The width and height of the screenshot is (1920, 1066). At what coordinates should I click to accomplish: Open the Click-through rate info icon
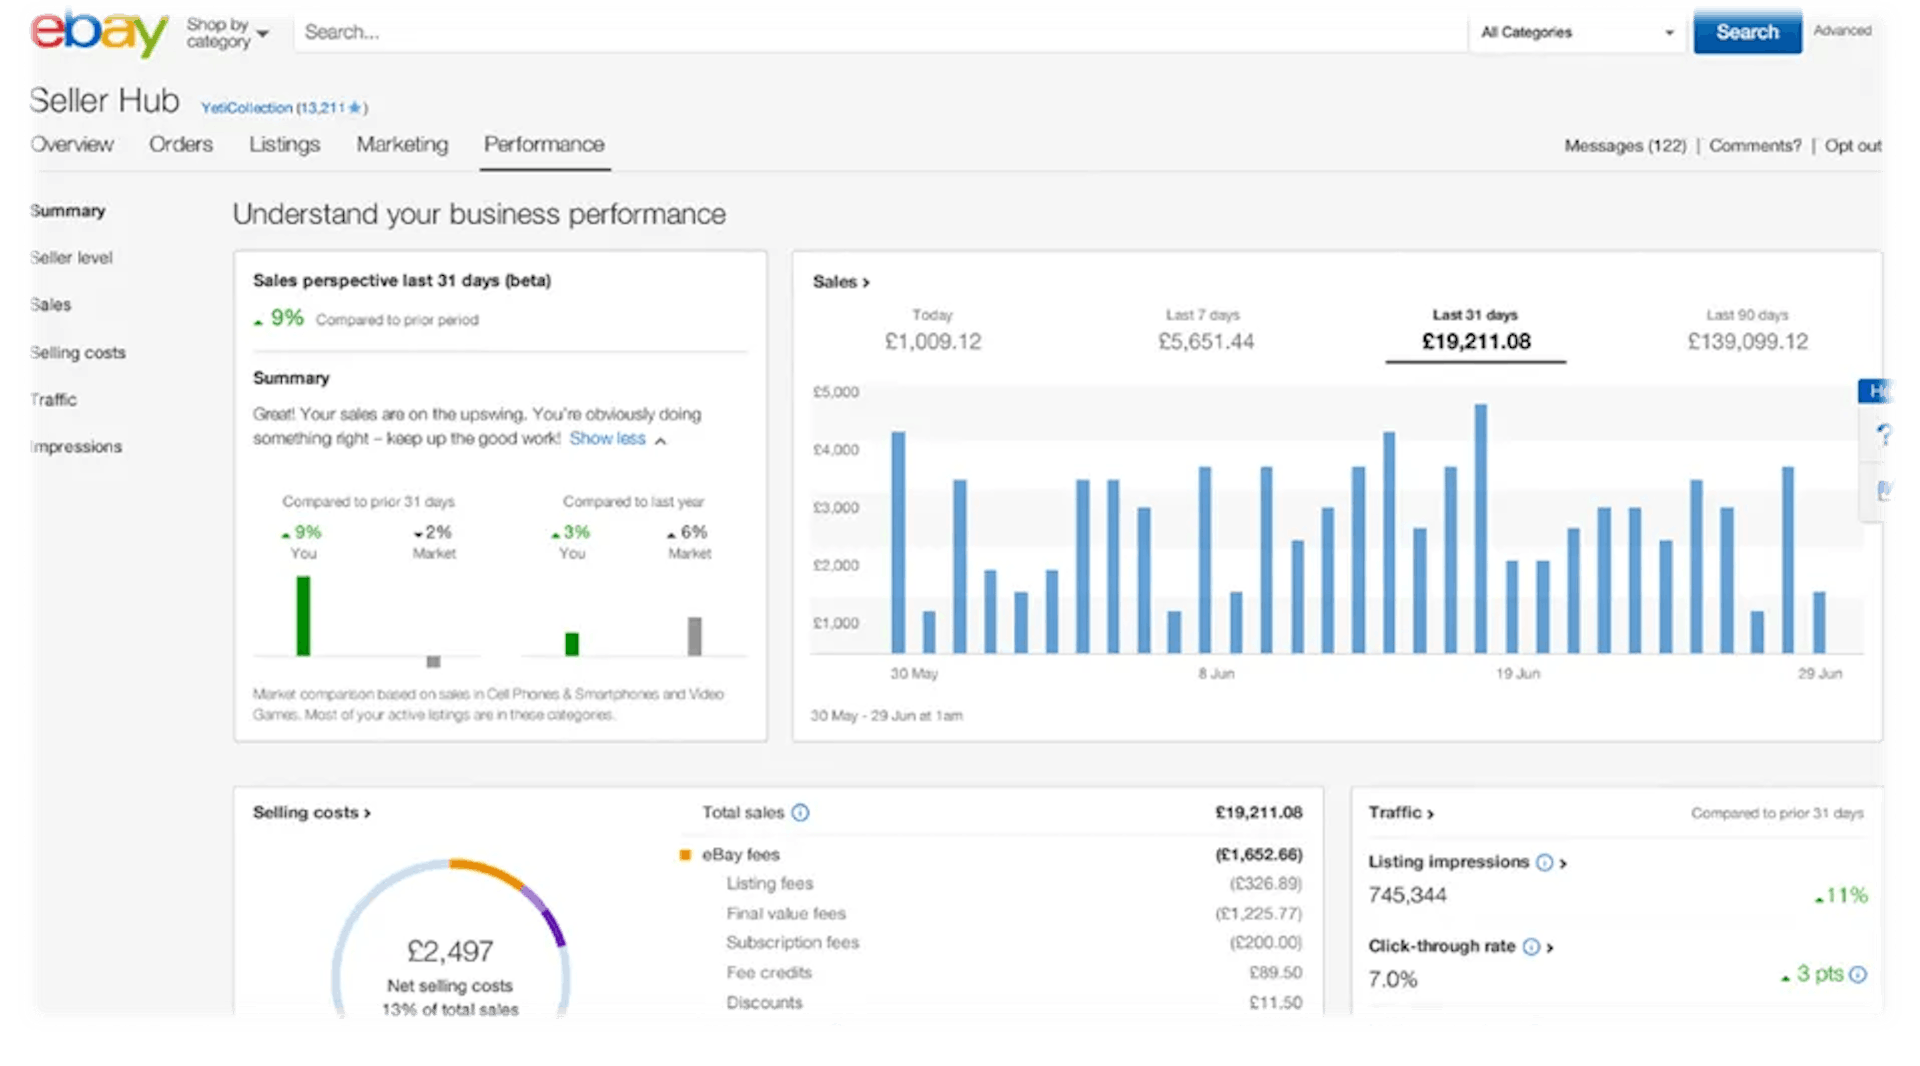point(1531,946)
